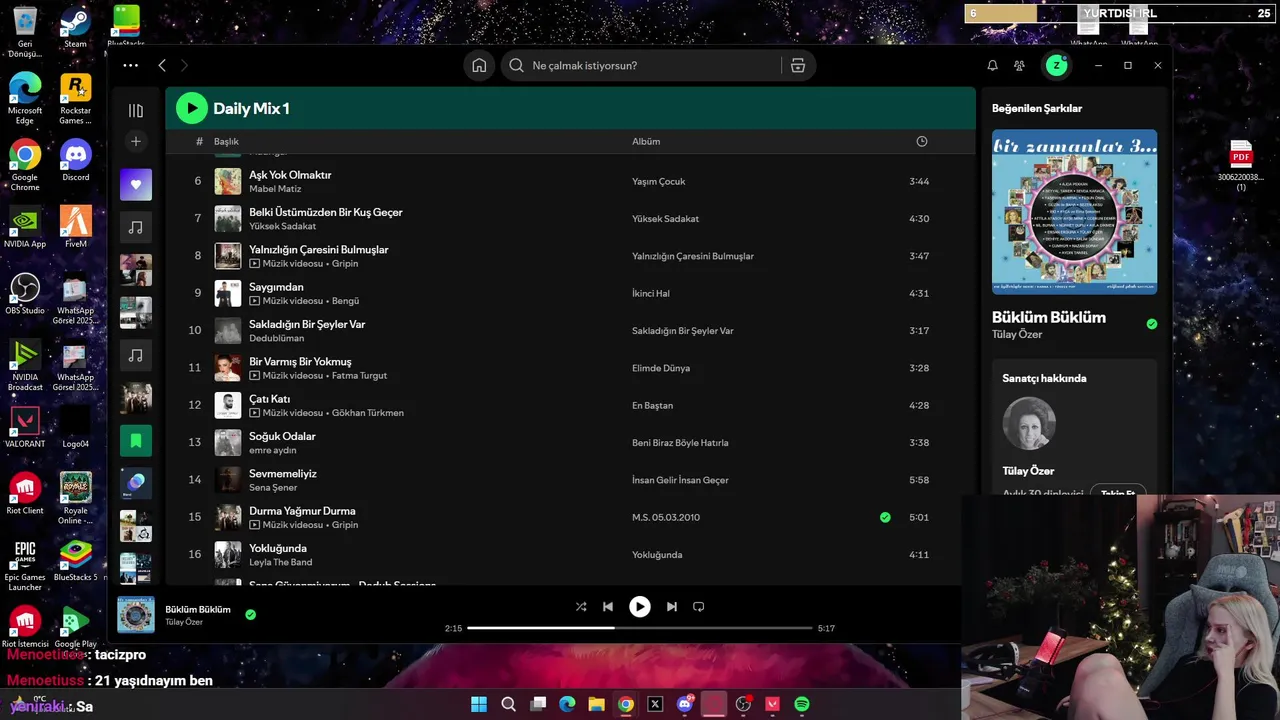The image size is (1280, 720).
Task: Open the artist link Leyla The Band
Action: tap(280, 562)
